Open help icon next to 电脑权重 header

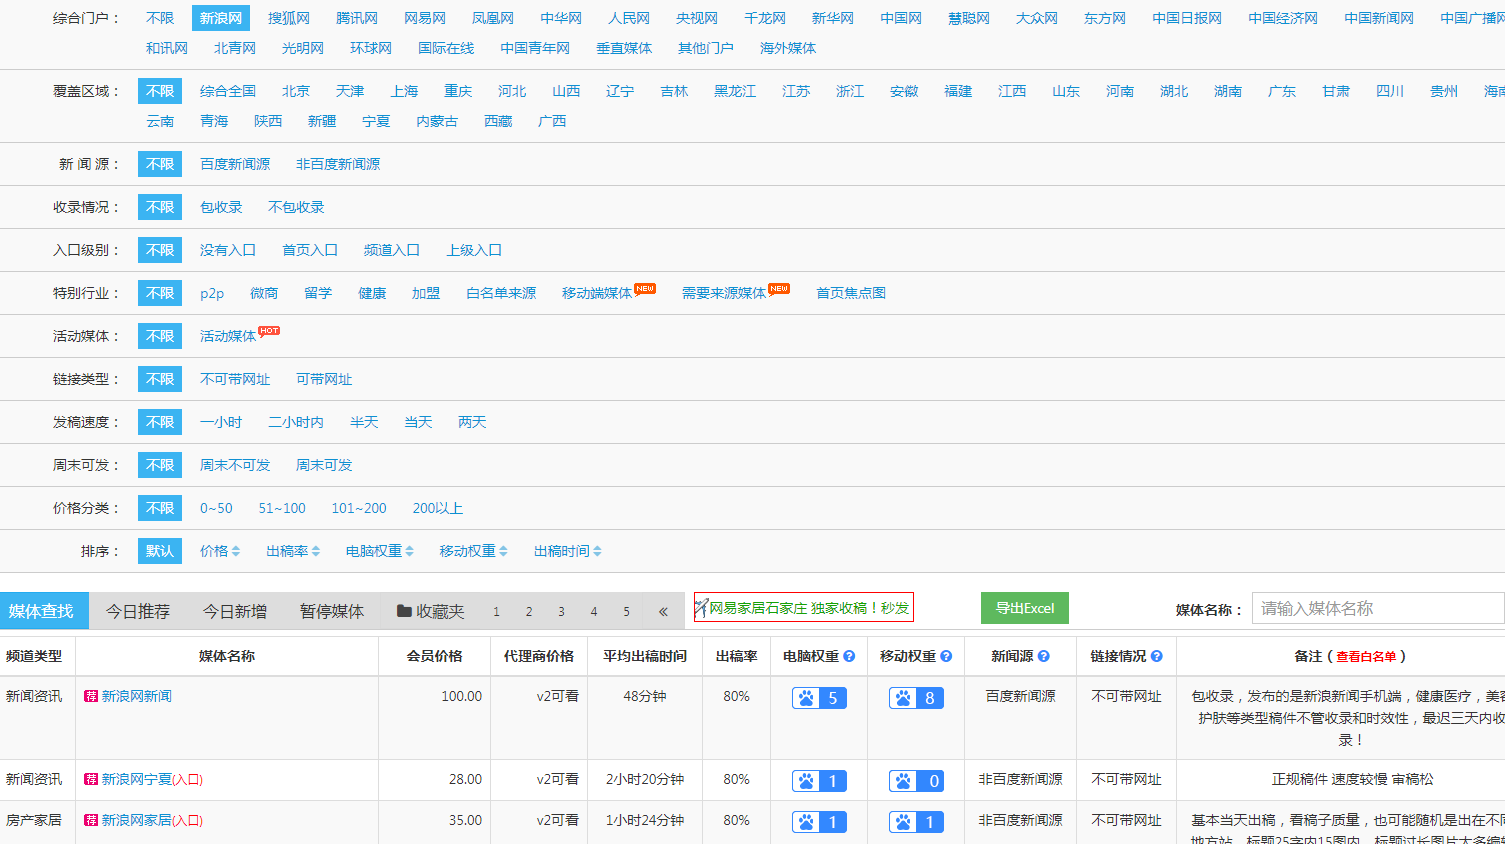(x=849, y=656)
